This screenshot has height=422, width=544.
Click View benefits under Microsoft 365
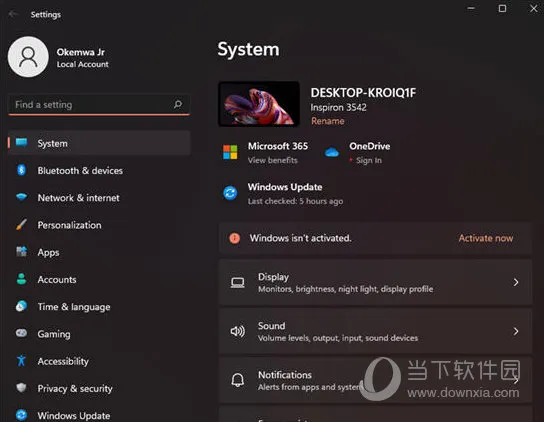(x=273, y=160)
